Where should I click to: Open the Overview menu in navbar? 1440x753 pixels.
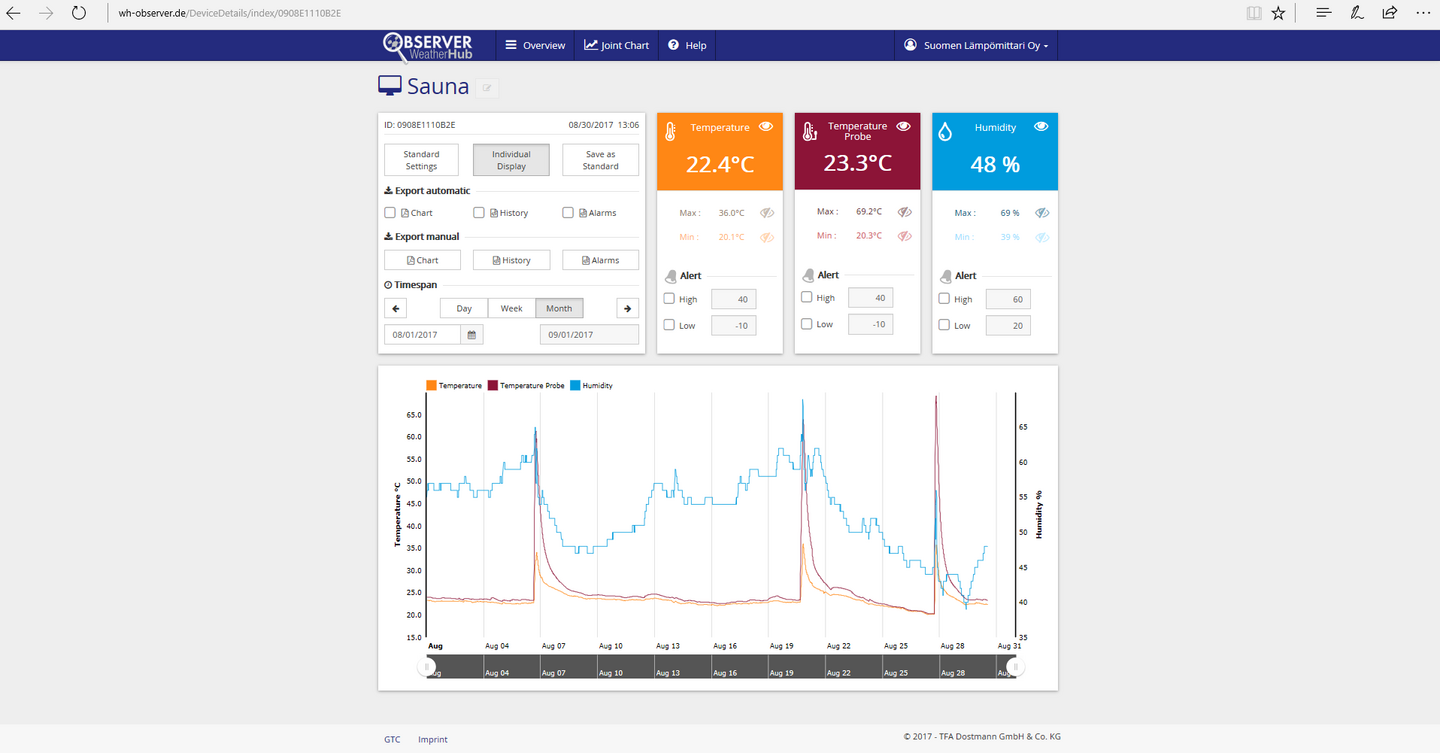pos(535,45)
